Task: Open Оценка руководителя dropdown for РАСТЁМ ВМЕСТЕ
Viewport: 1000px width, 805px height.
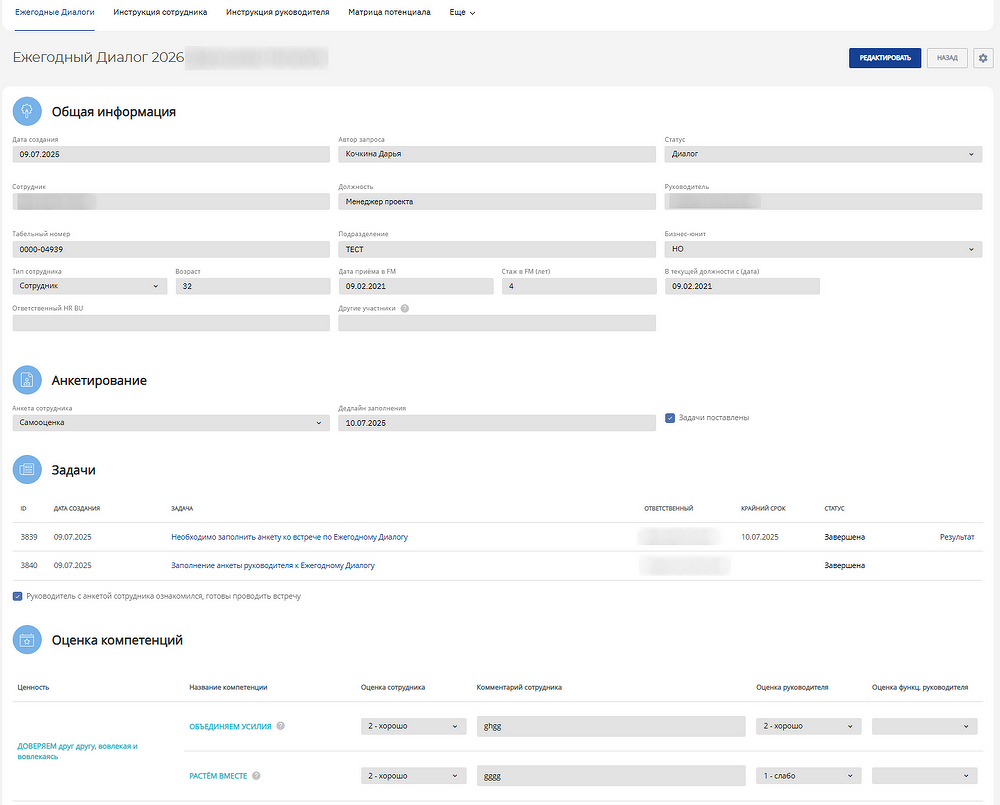Action: click(808, 776)
